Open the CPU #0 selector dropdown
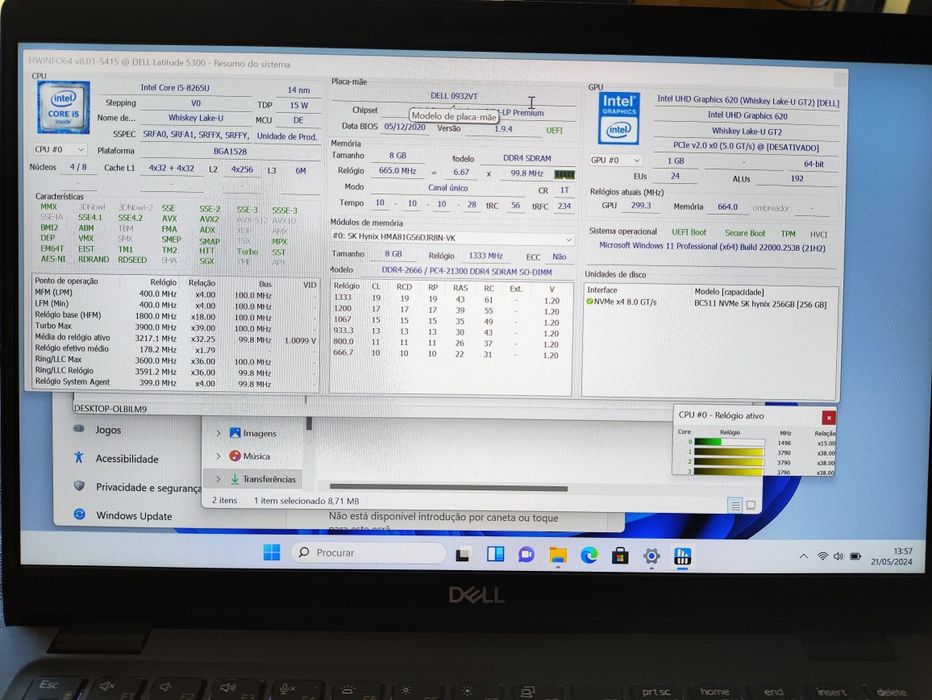The width and height of the screenshot is (932, 700). click(59, 149)
